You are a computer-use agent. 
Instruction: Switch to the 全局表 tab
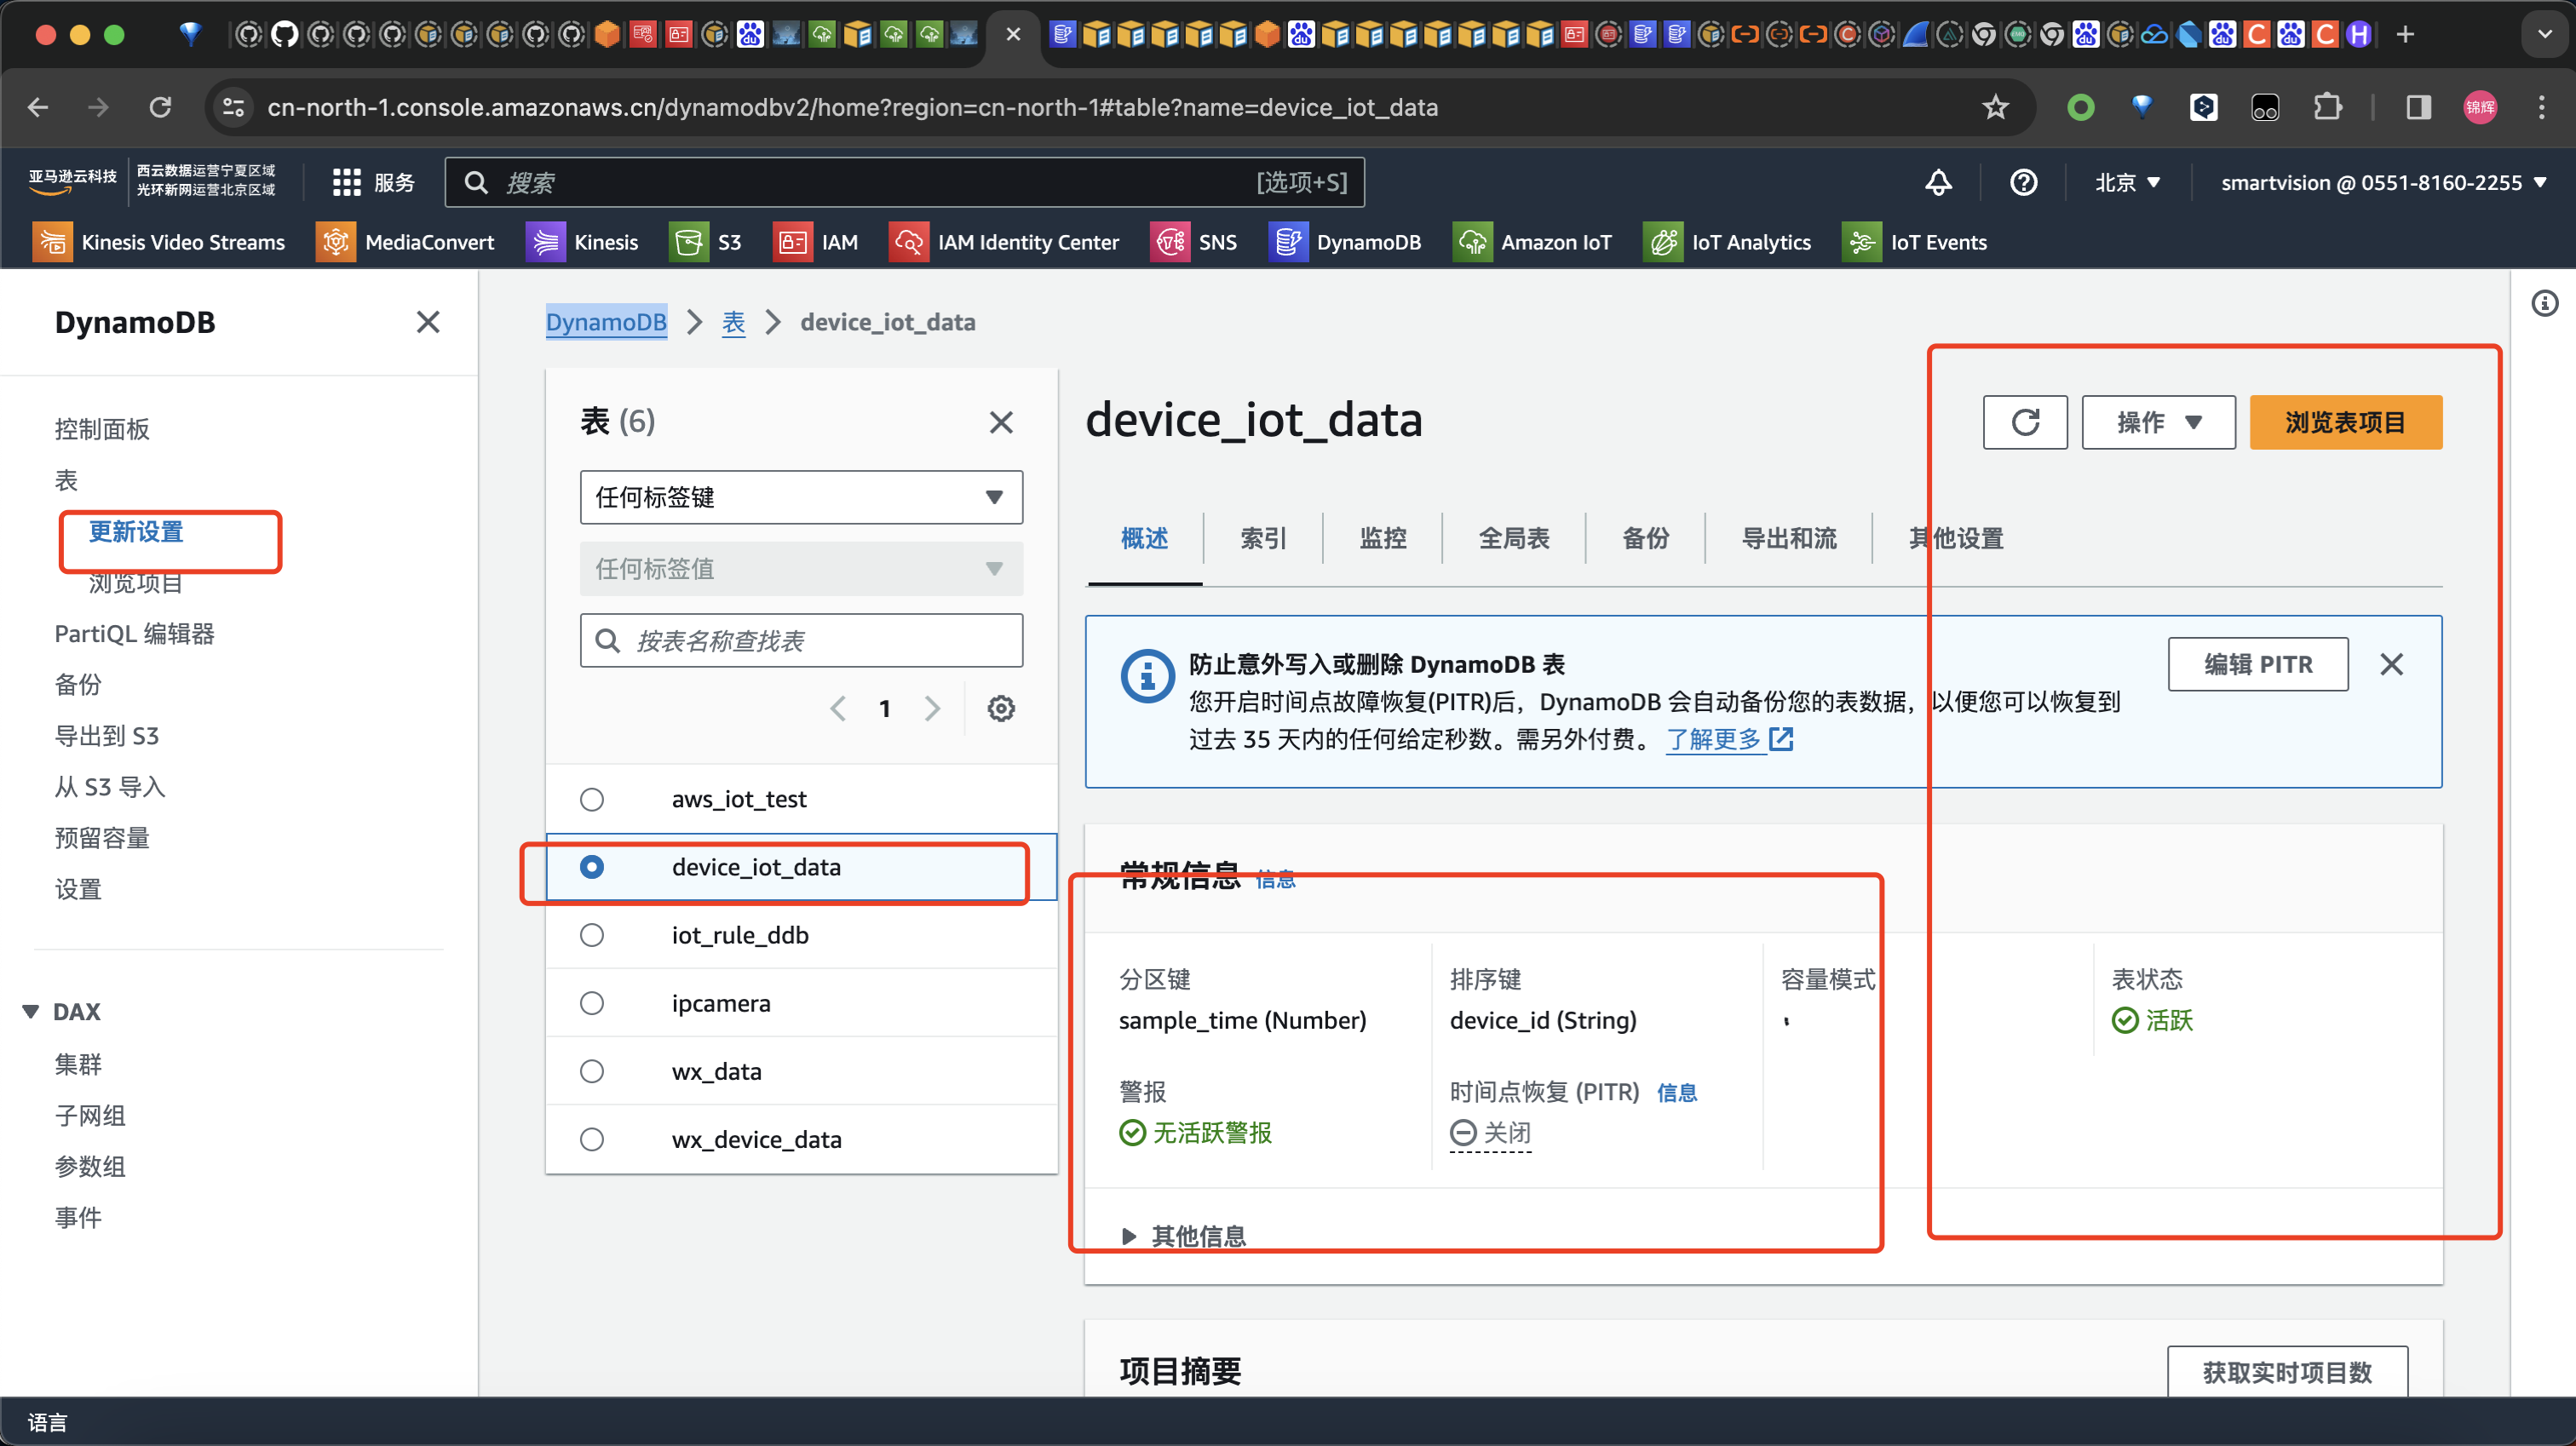point(1513,538)
